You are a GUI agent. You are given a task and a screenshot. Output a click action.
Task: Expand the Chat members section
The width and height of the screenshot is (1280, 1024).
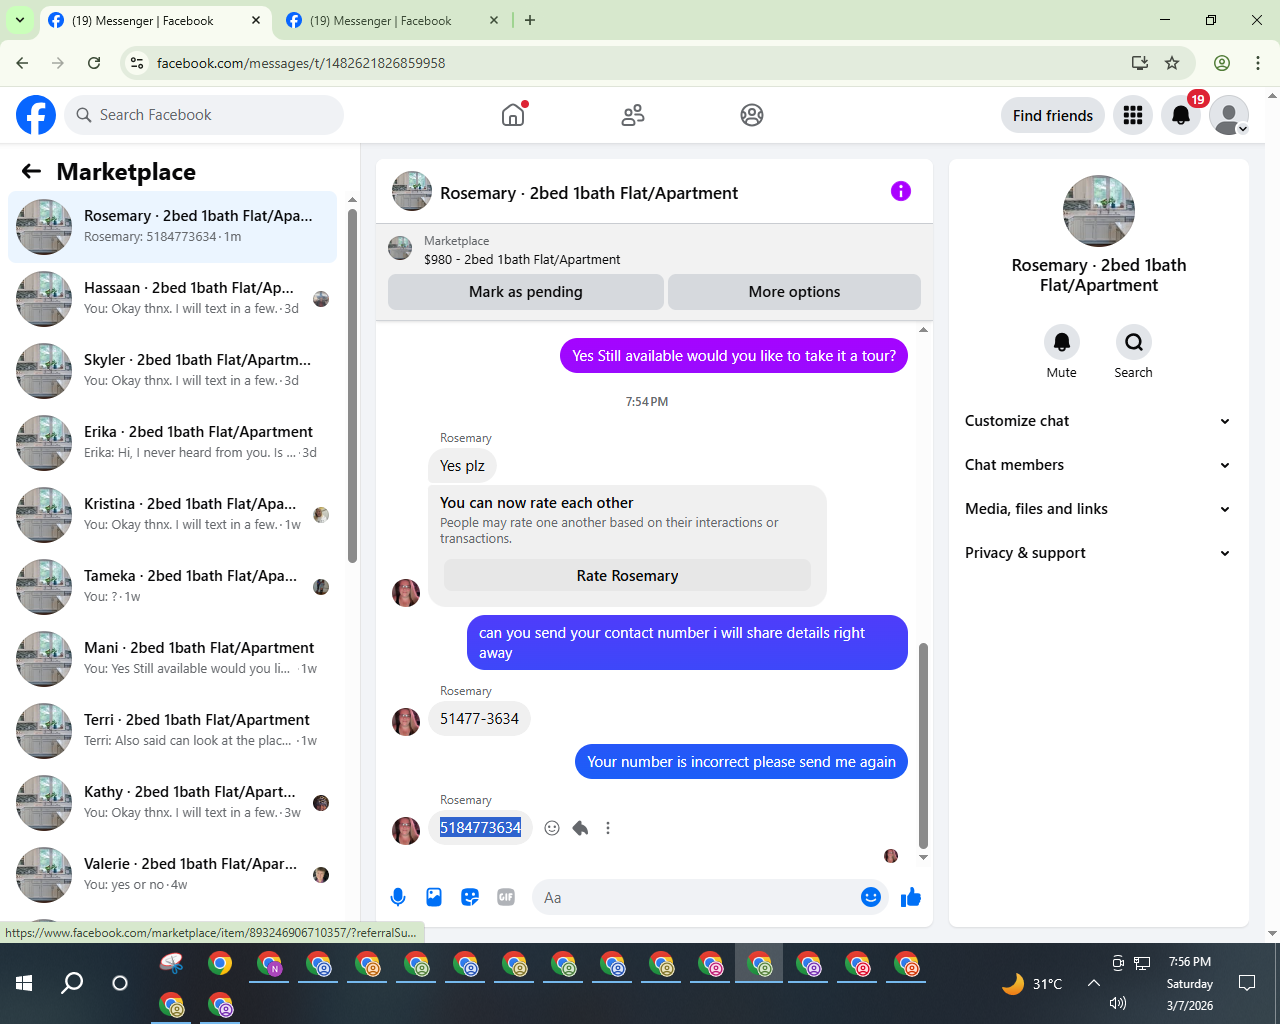tap(1099, 465)
